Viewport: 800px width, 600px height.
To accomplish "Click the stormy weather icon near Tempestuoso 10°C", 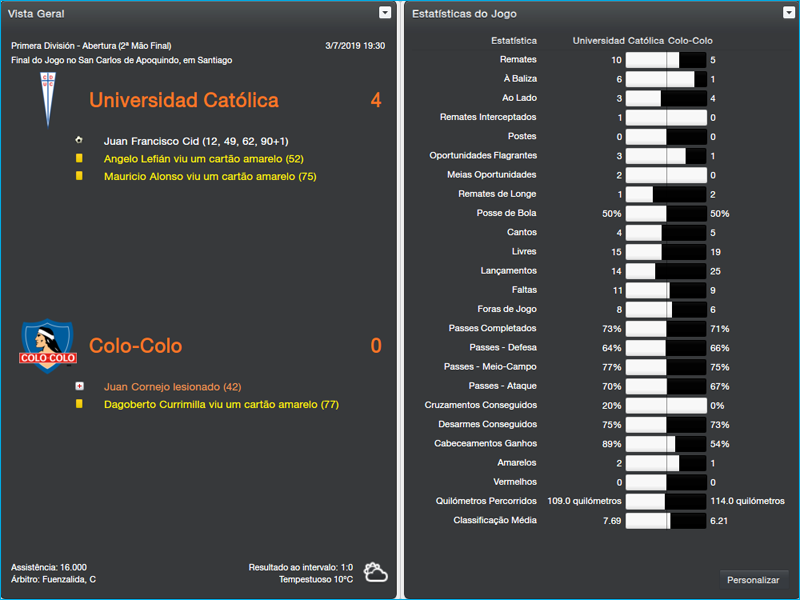I will (375, 569).
